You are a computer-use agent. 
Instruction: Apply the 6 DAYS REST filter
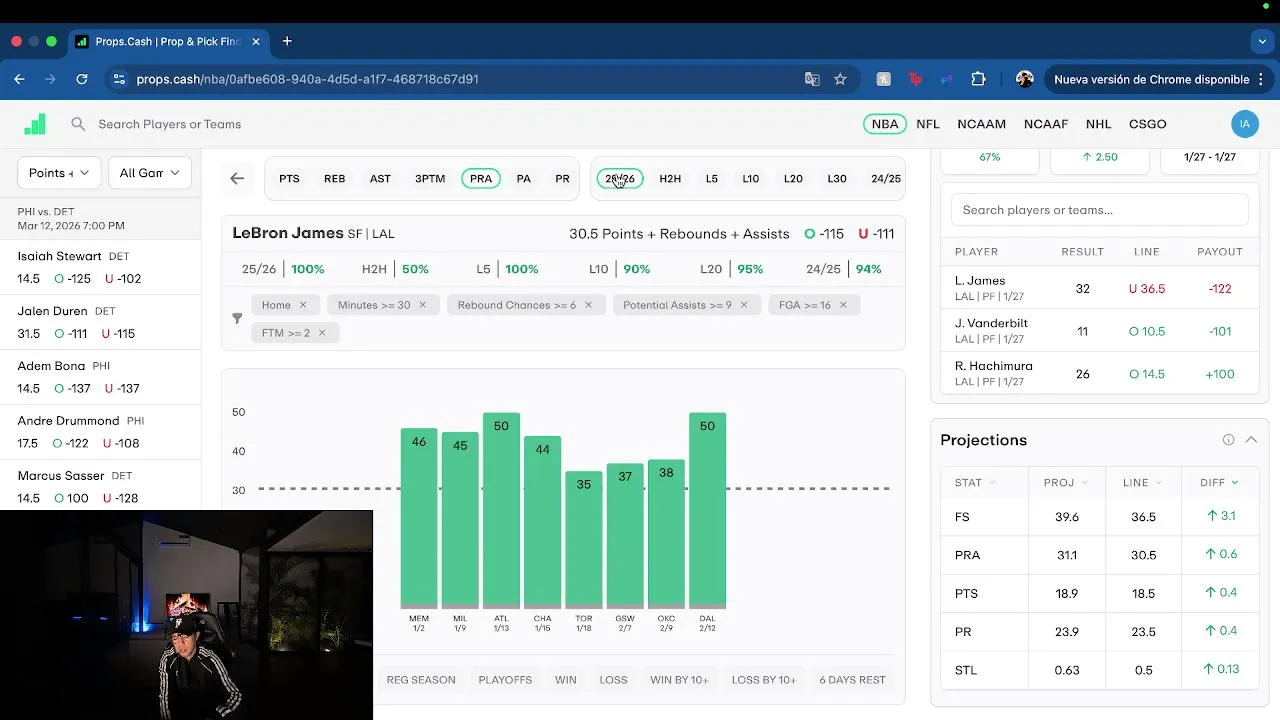(x=852, y=680)
